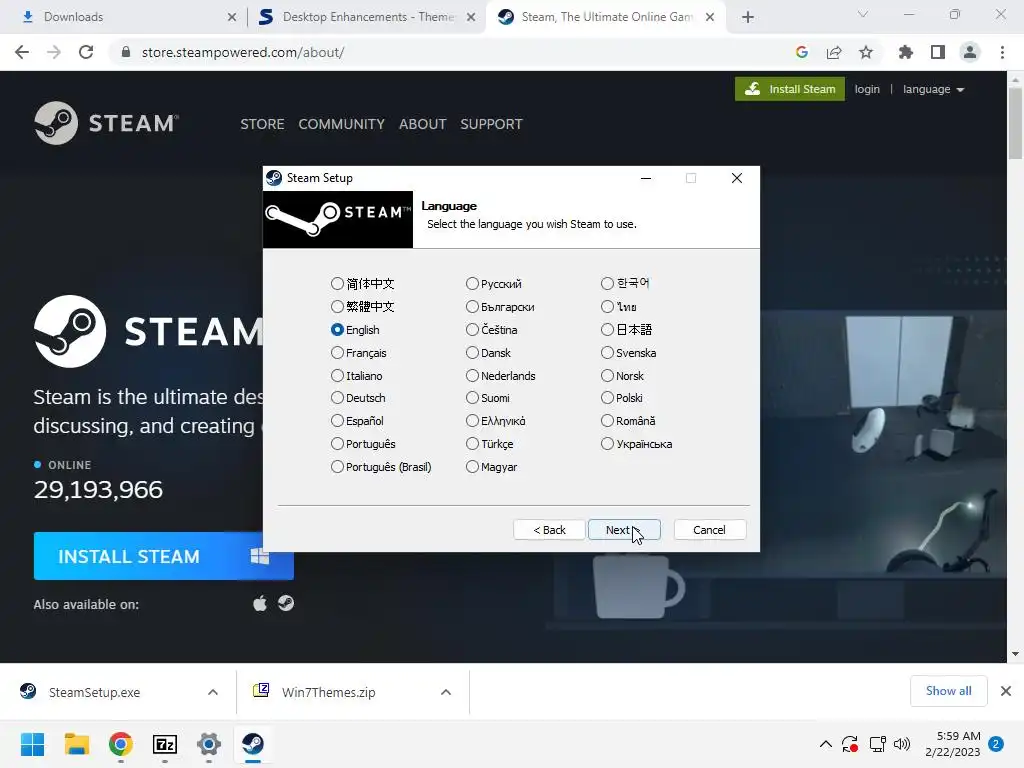
Task: Choose Українська language option
Action: coord(607,443)
